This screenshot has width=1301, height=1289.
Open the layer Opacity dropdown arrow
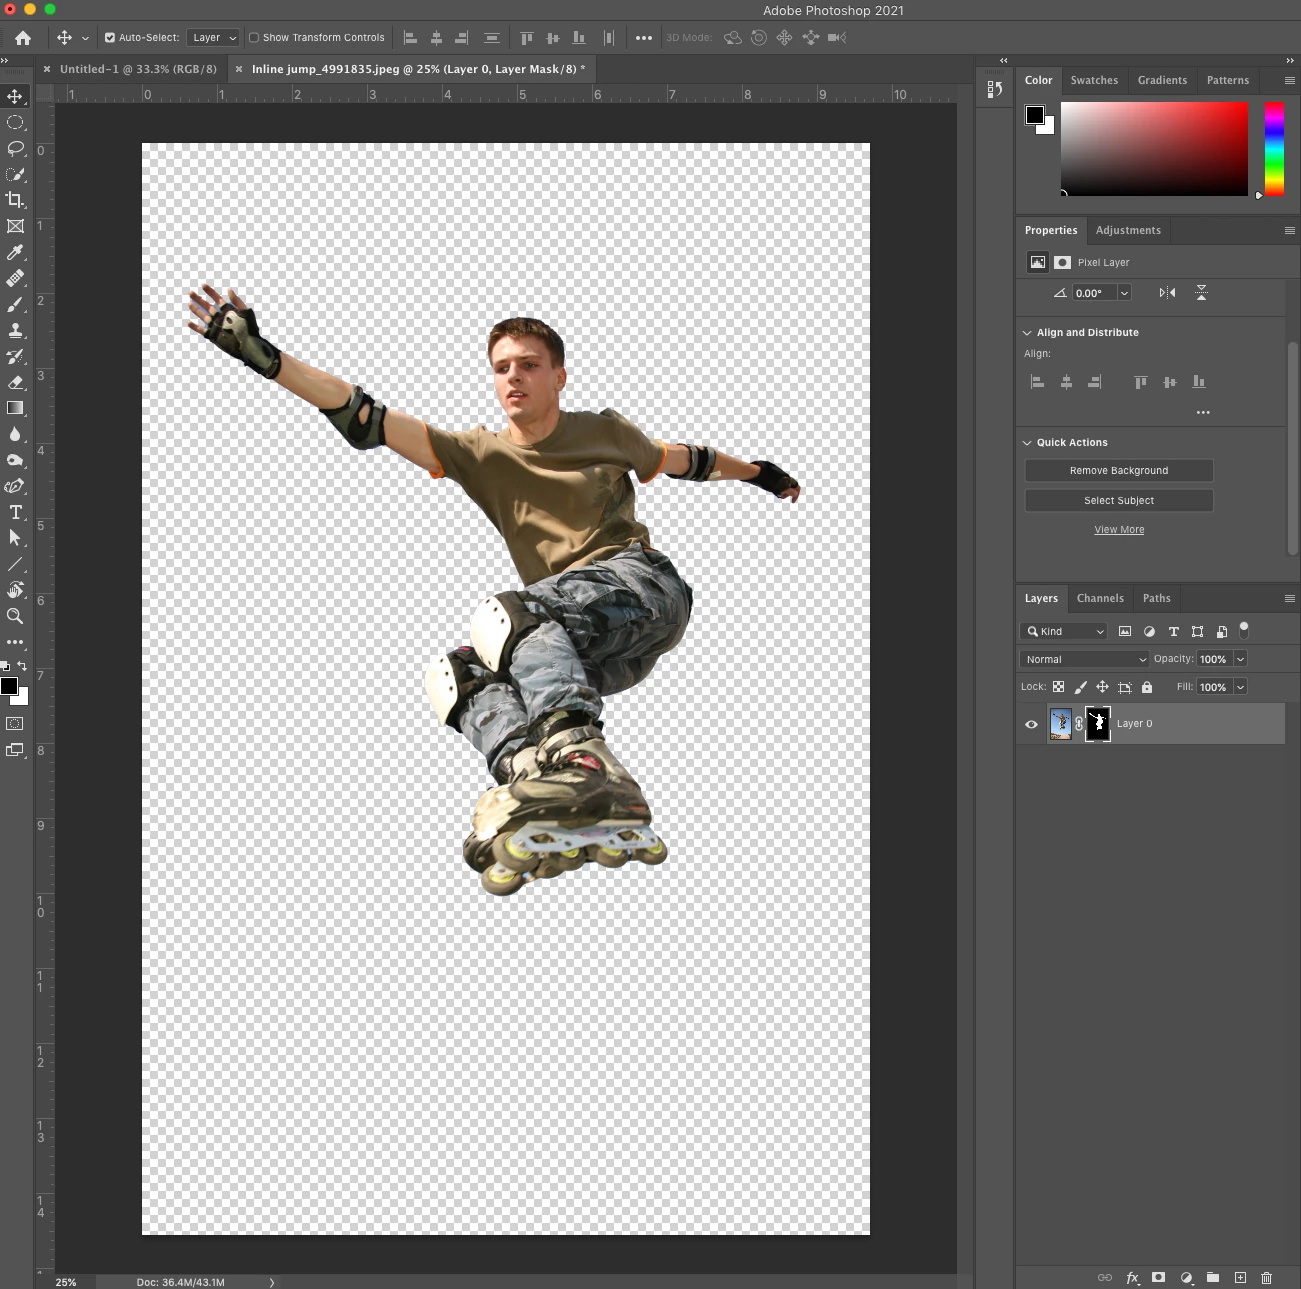1240,659
